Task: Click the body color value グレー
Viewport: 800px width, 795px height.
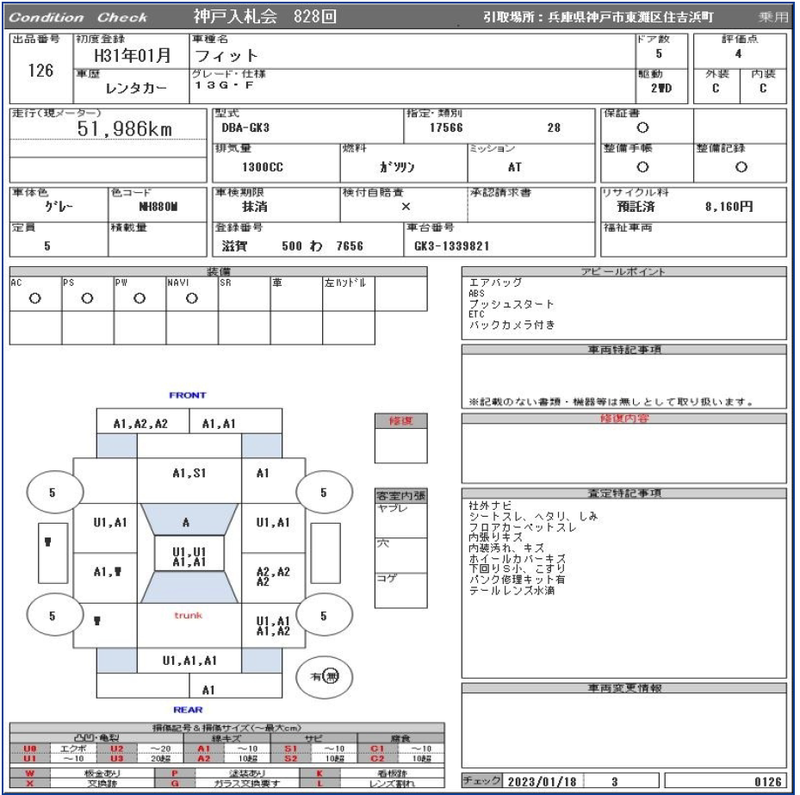Action: (x=59, y=207)
